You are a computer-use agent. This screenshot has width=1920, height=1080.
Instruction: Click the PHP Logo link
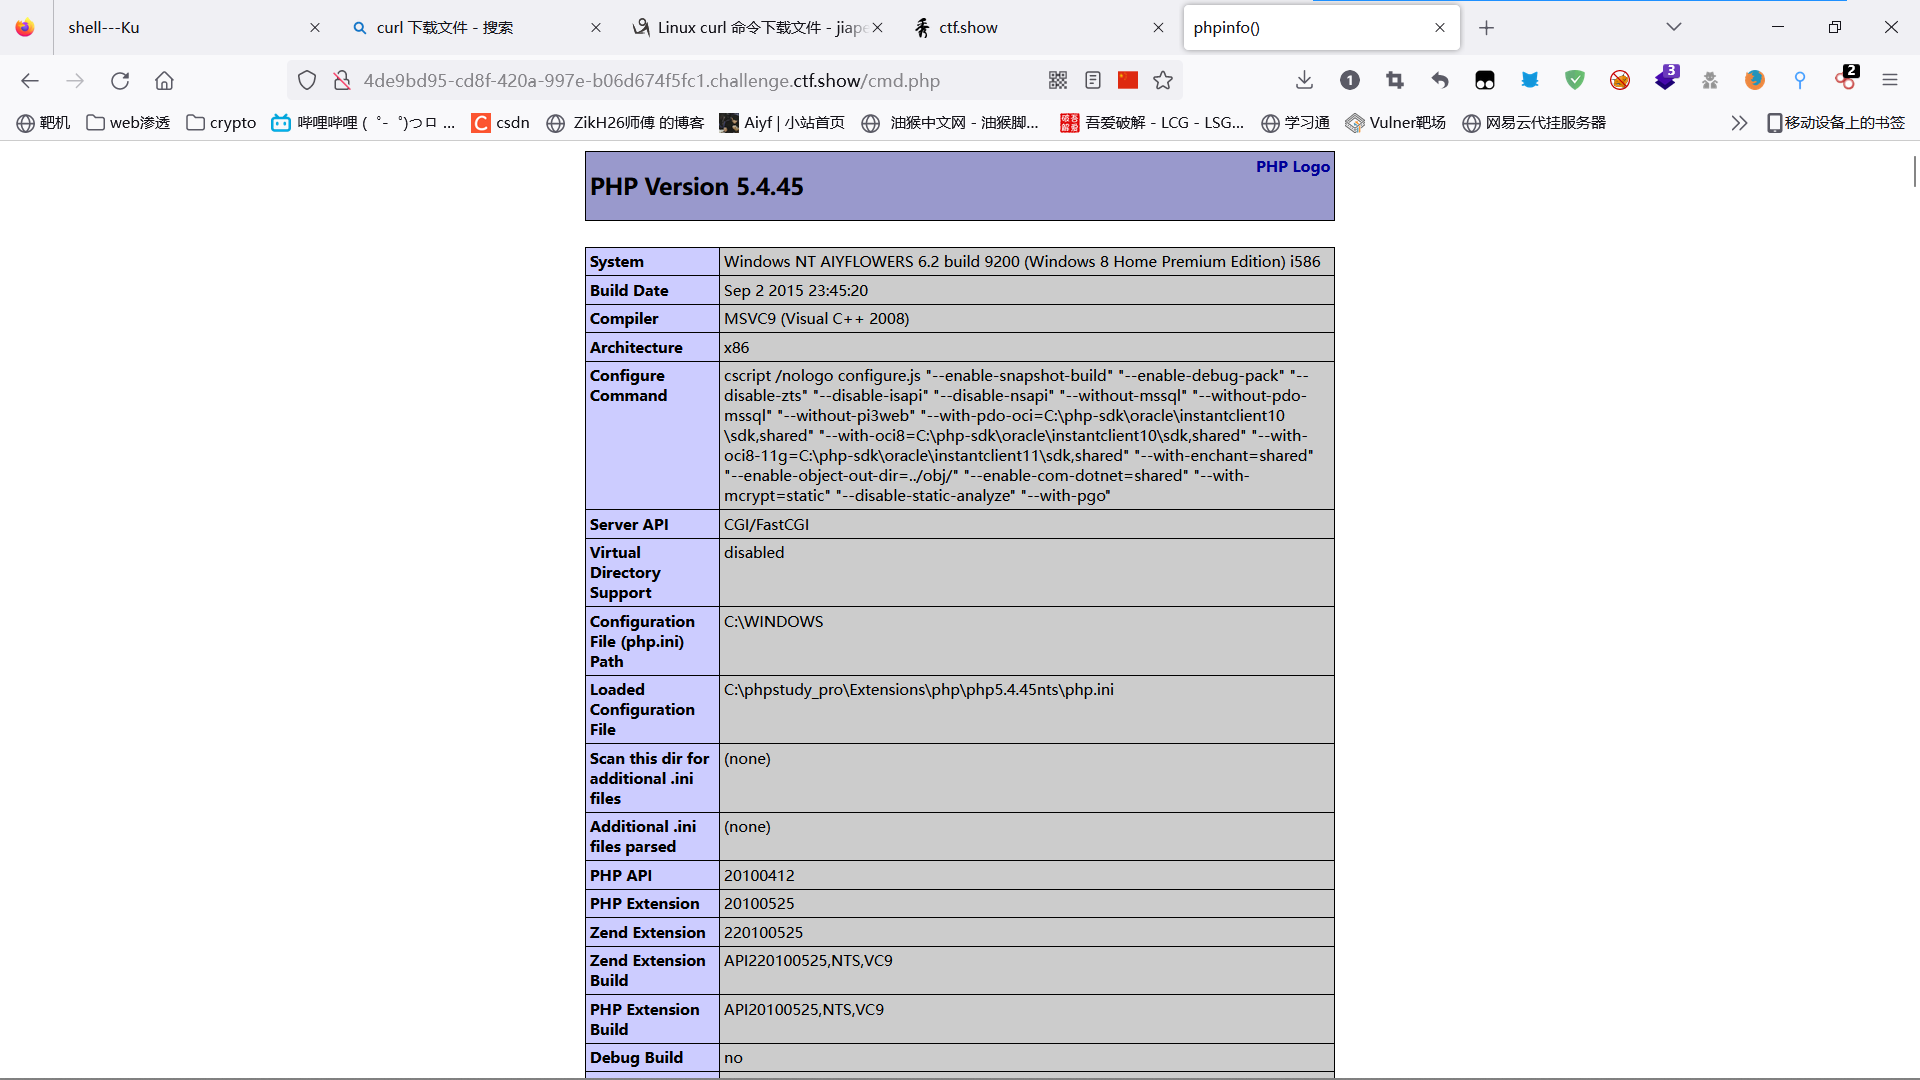click(x=1292, y=167)
